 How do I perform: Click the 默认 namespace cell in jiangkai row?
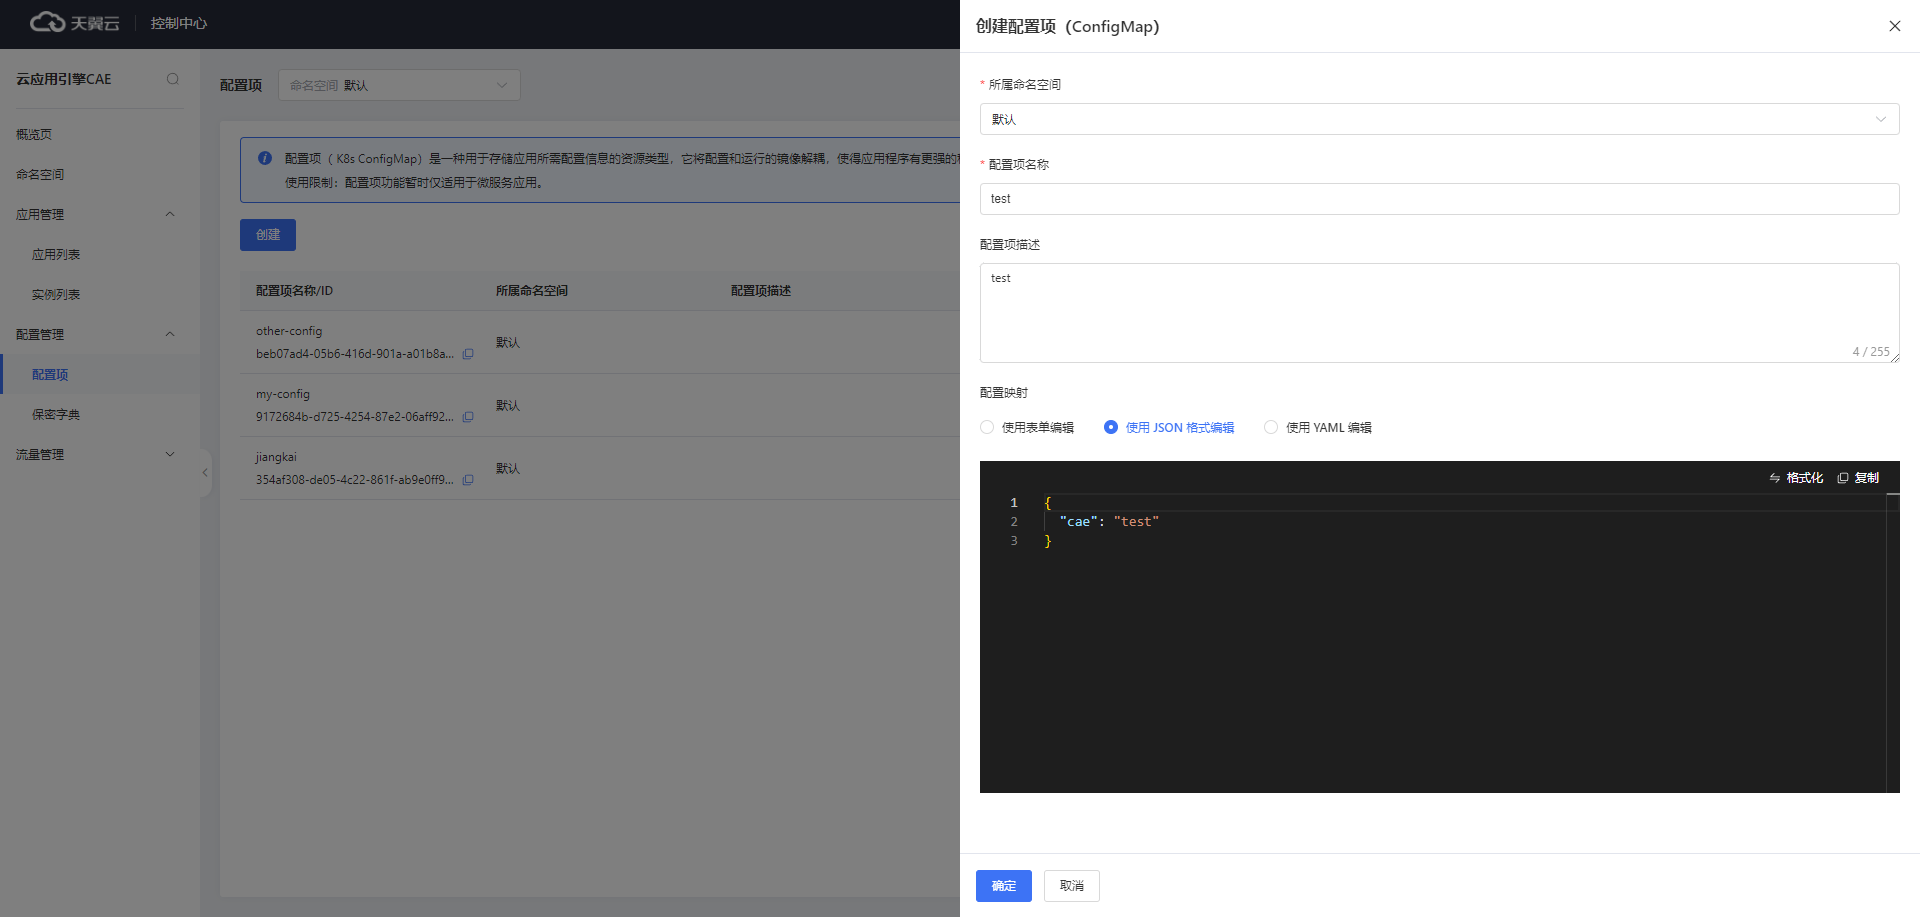[x=508, y=469]
